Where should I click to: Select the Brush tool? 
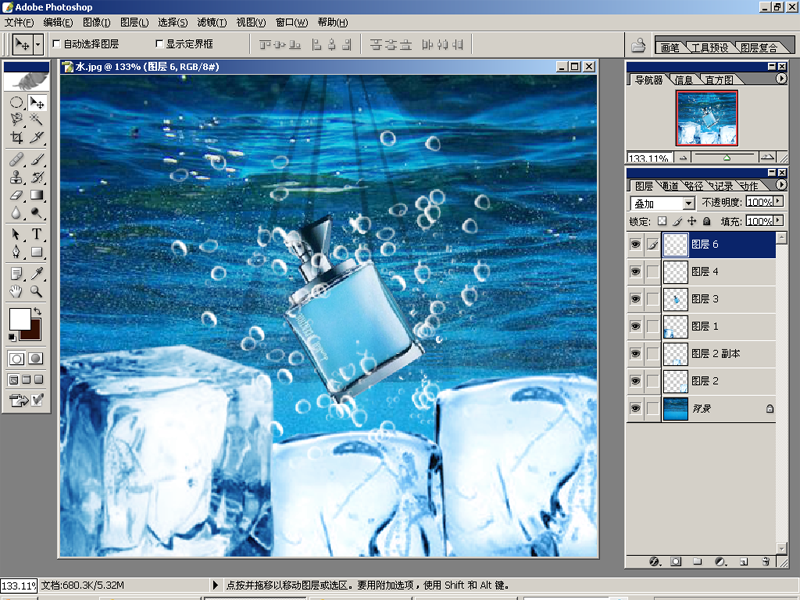click(x=37, y=159)
